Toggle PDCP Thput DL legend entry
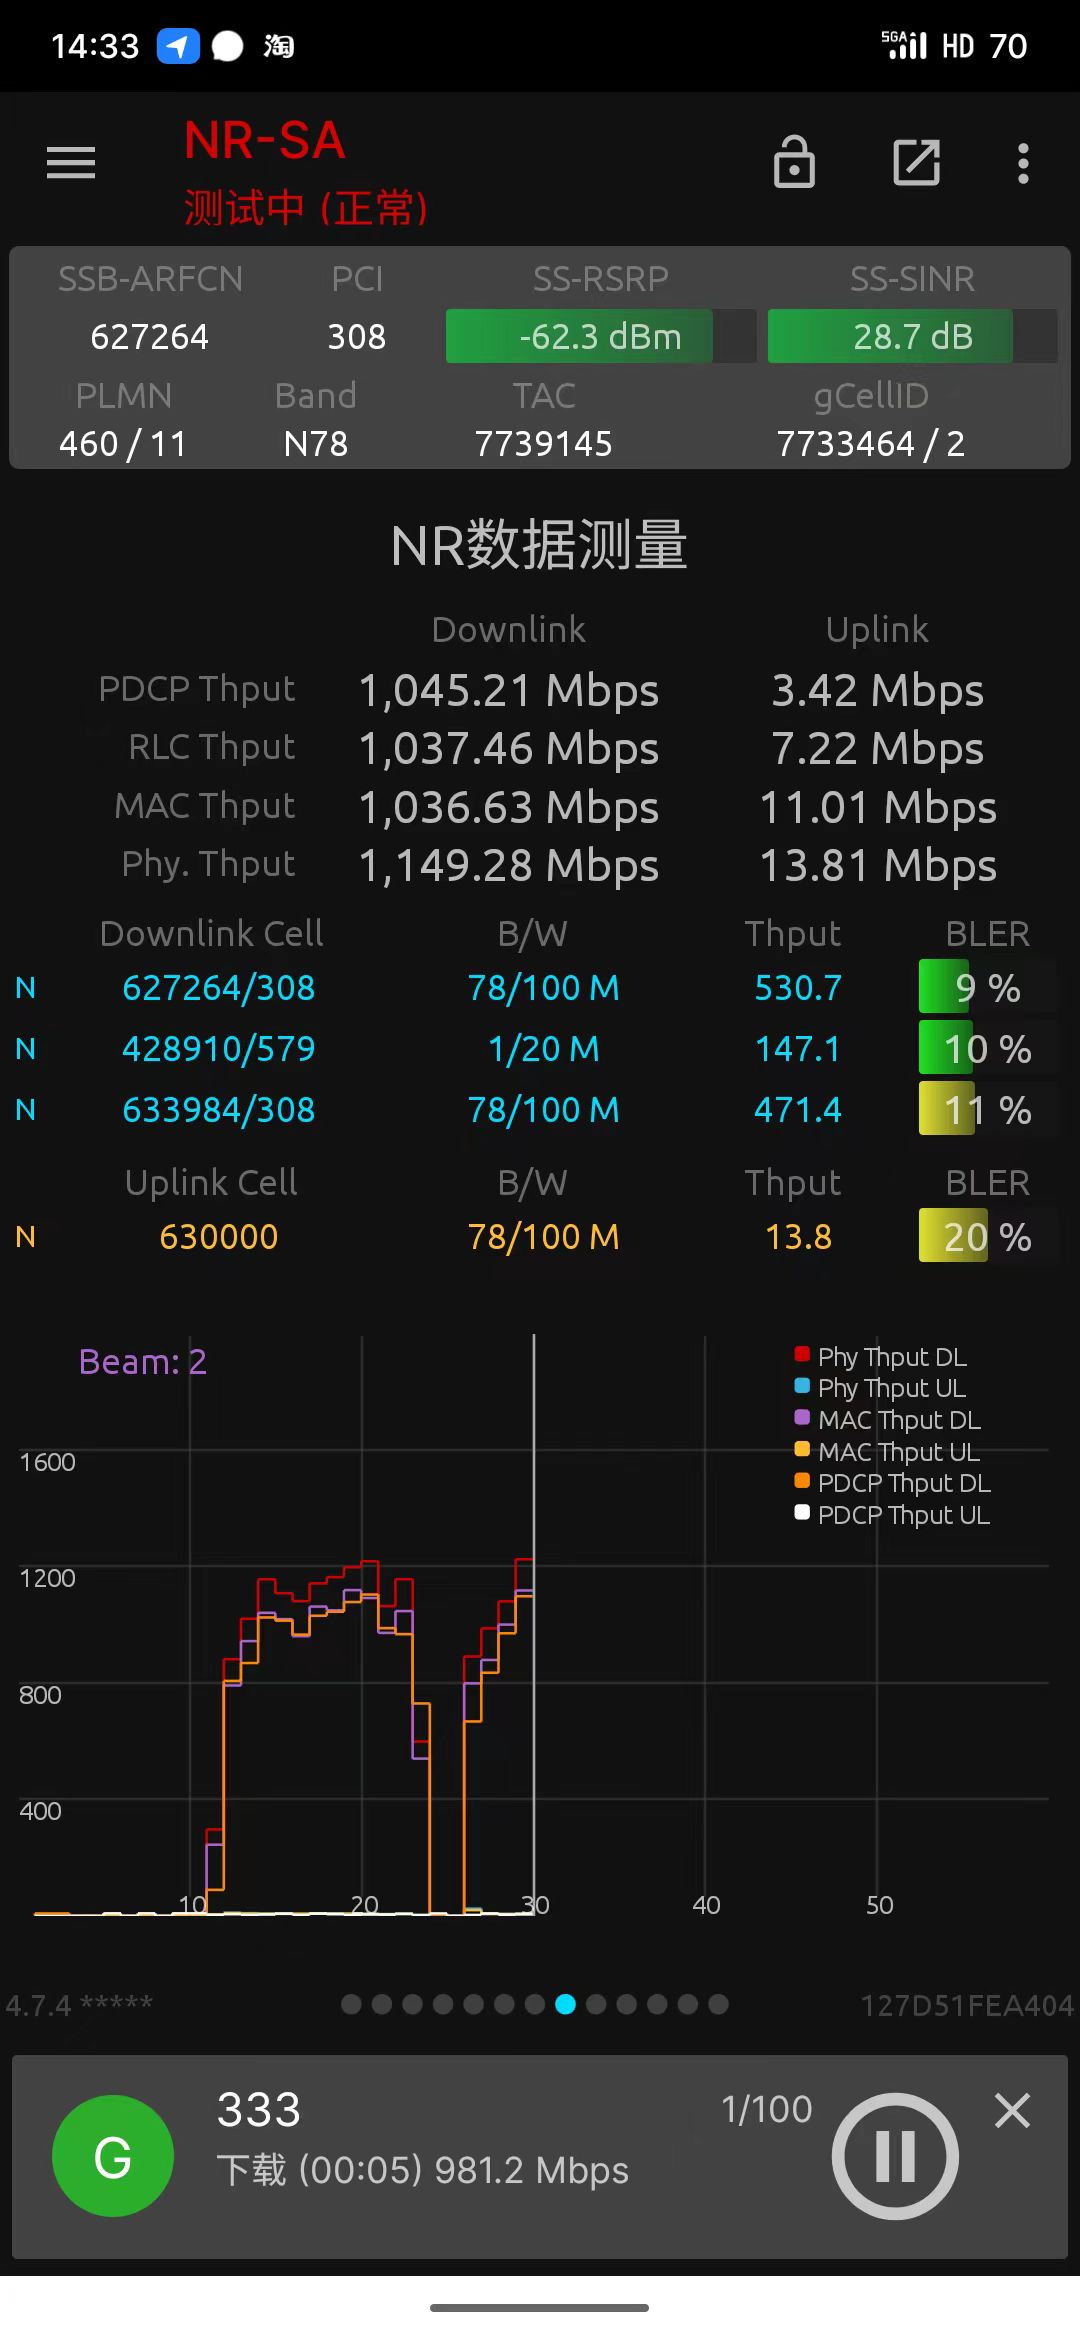 892,1483
